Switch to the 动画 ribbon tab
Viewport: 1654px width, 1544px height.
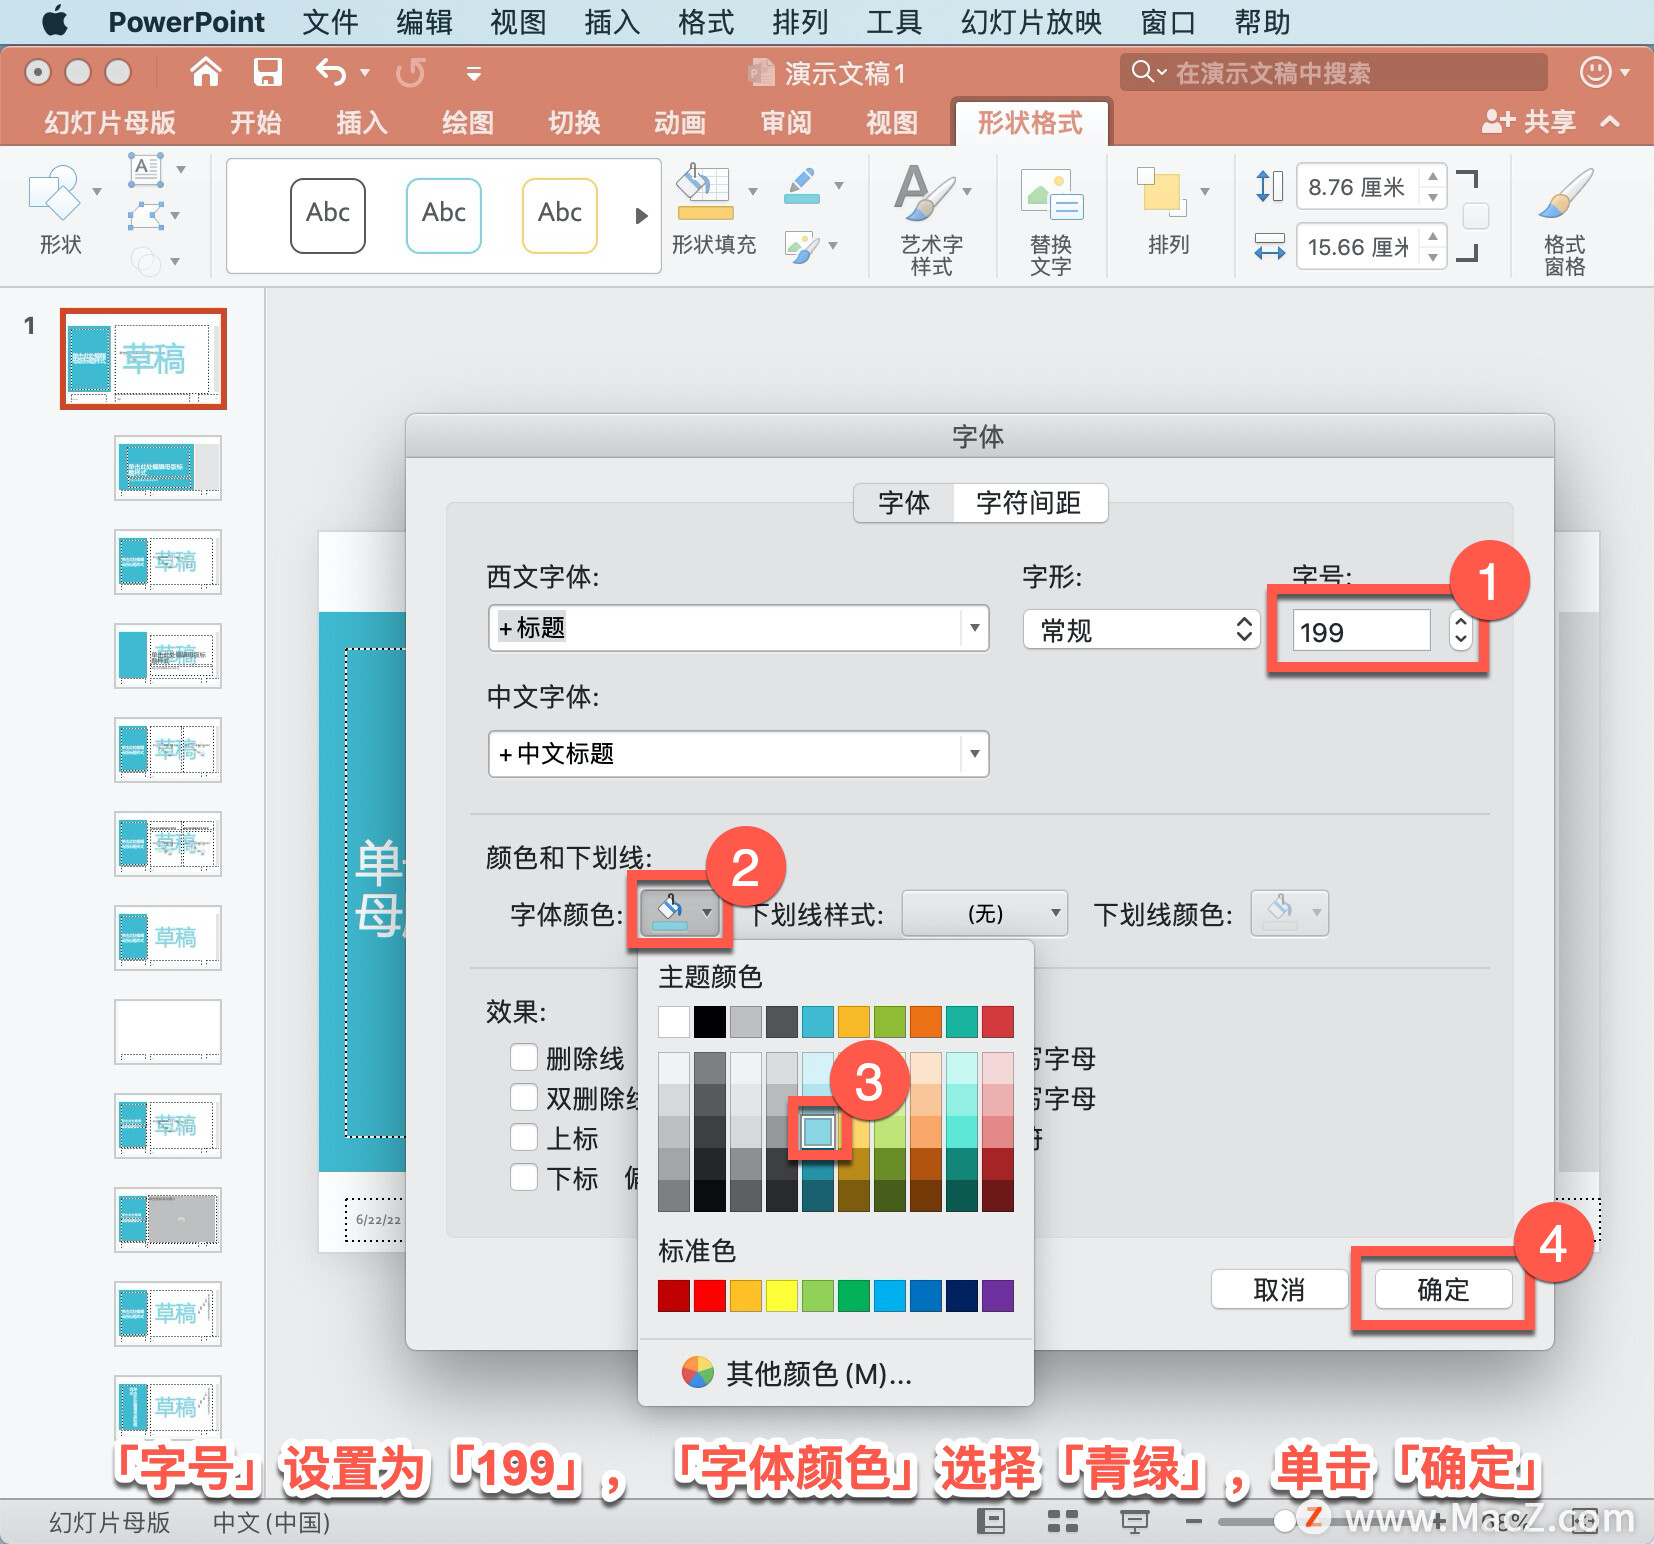680,122
